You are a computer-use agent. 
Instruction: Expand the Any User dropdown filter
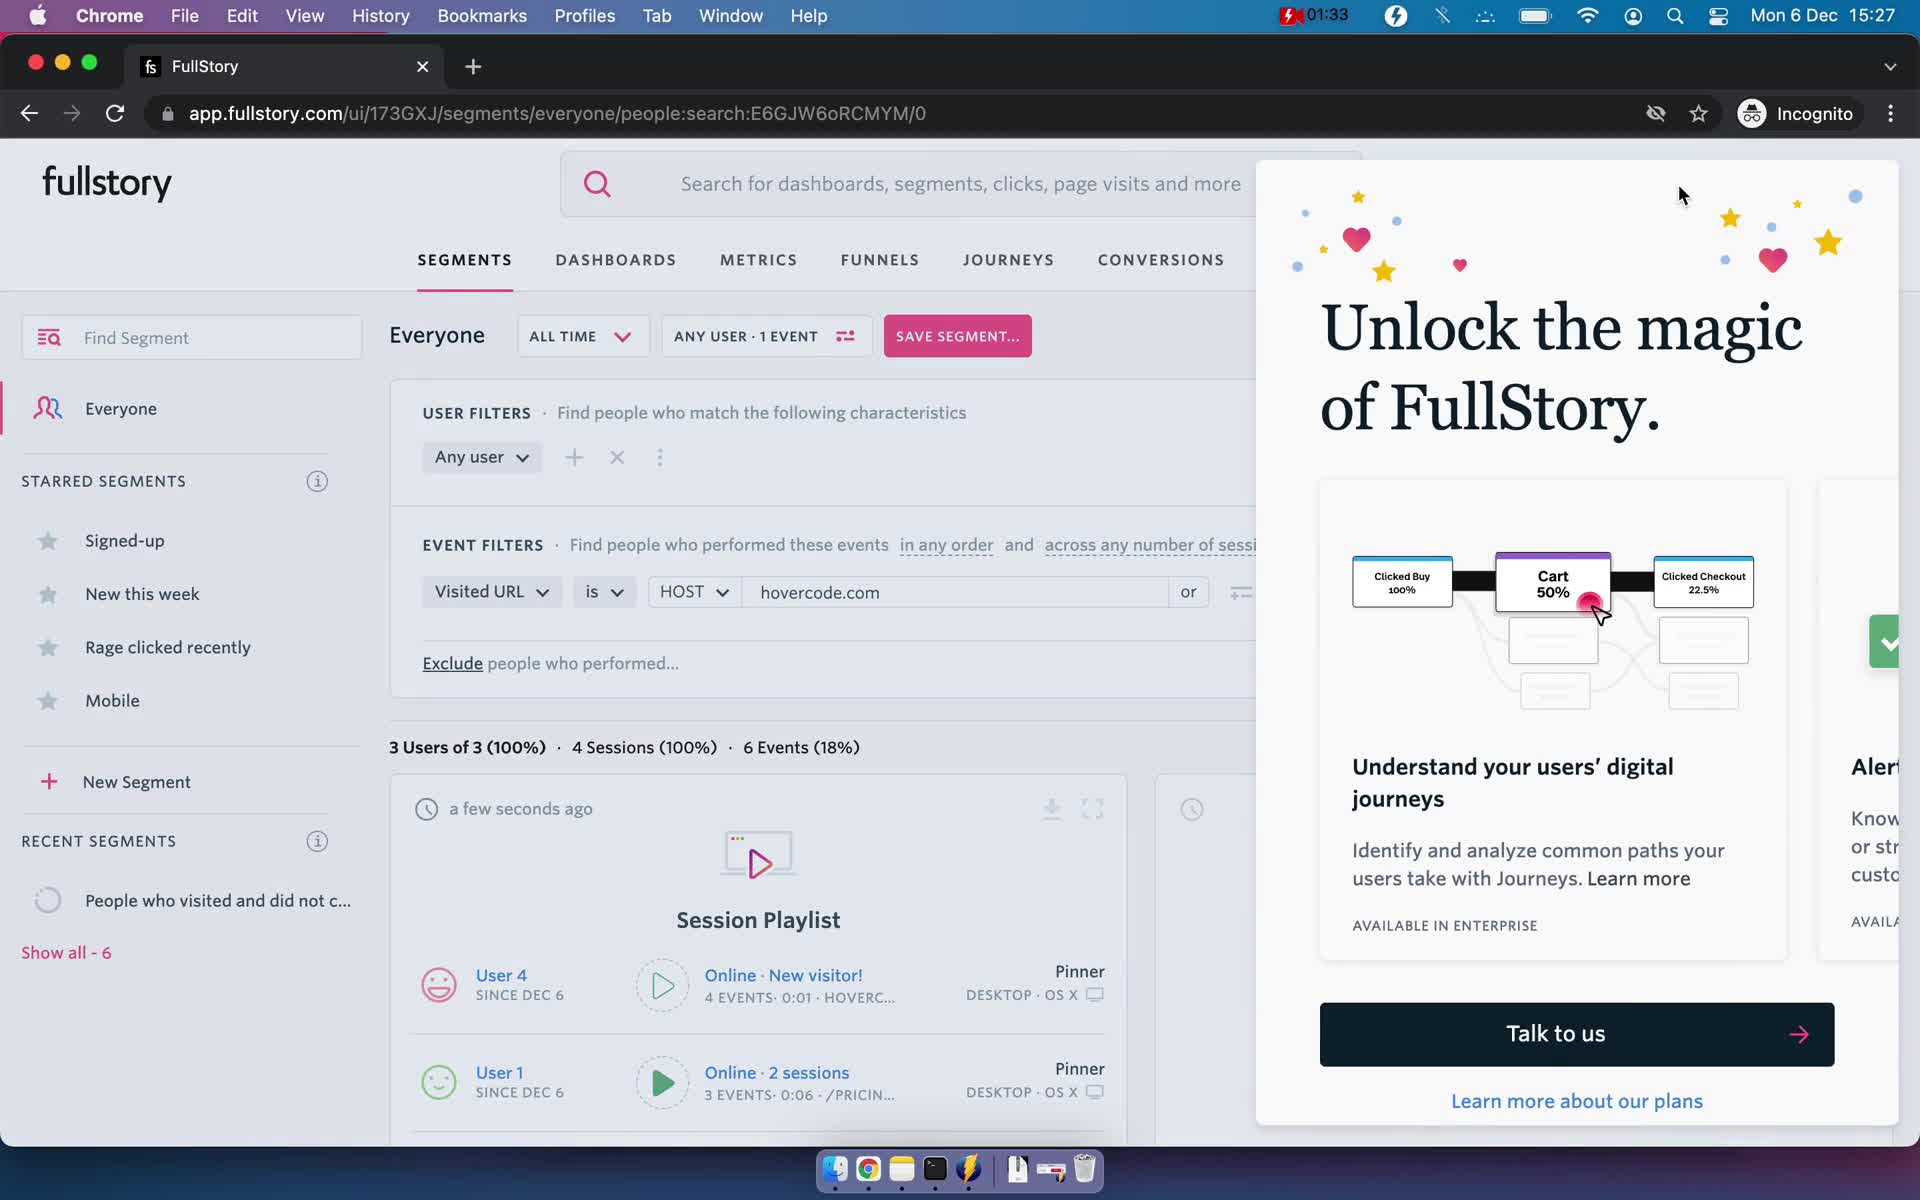click(x=480, y=456)
